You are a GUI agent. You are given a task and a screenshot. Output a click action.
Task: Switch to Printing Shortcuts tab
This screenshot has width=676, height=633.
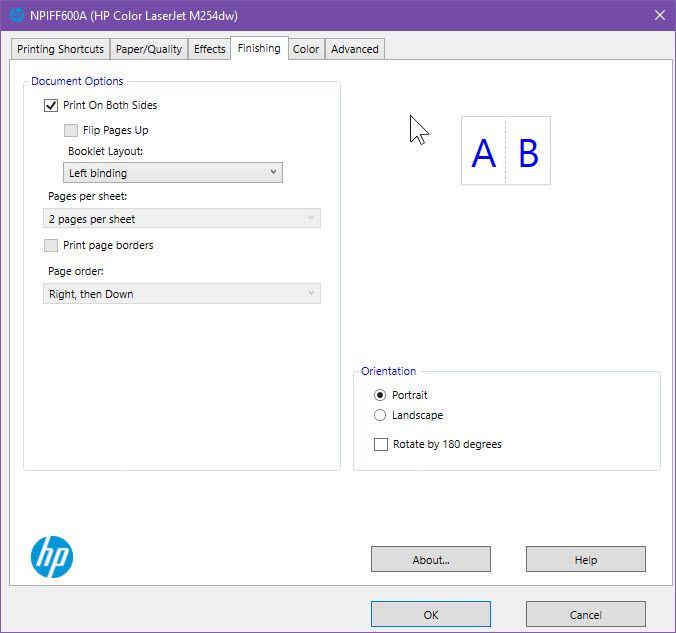coord(60,49)
